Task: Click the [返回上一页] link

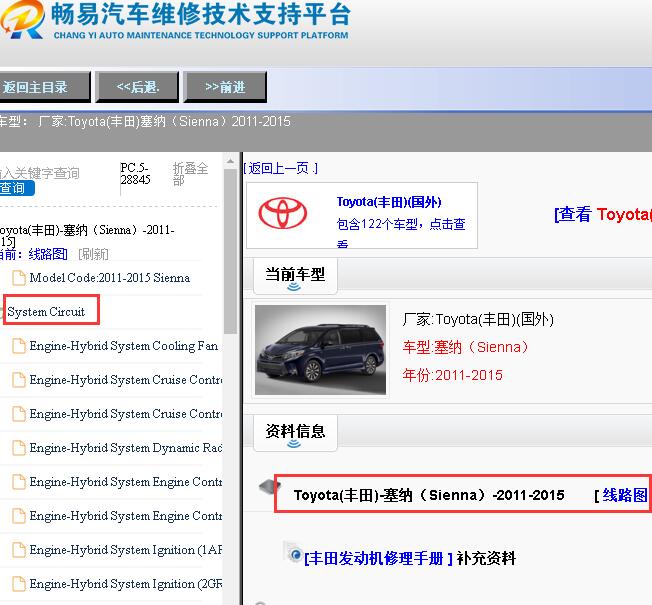Action: (x=281, y=168)
